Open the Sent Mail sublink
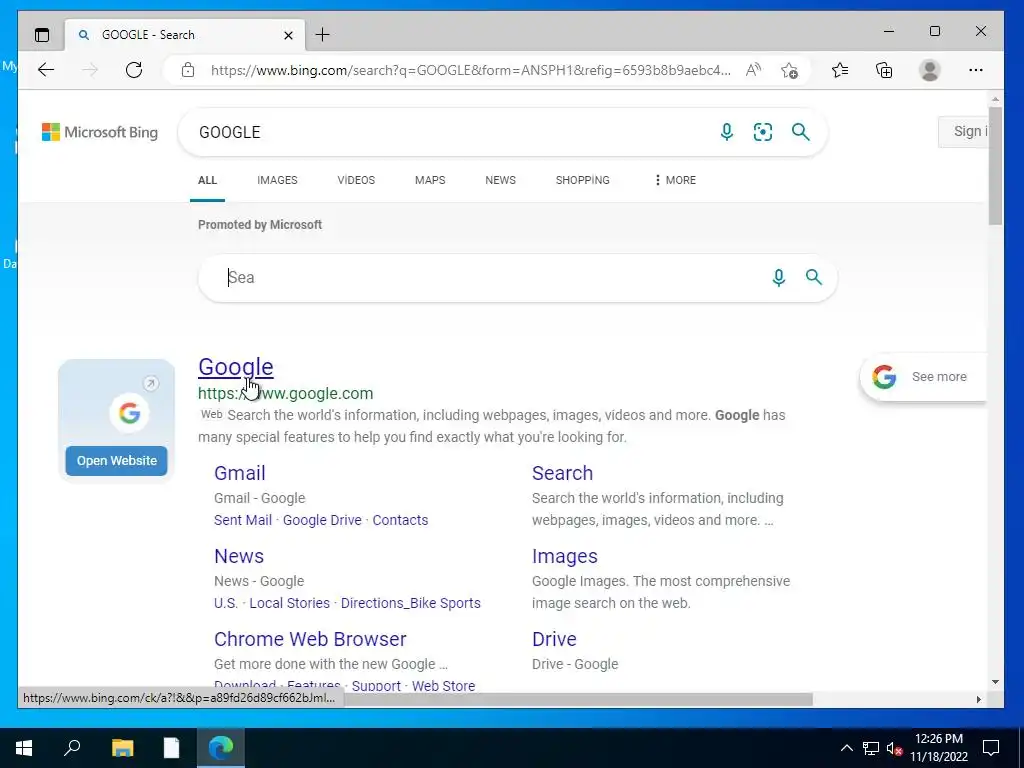1024x768 pixels. pyautogui.click(x=242, y=520)
